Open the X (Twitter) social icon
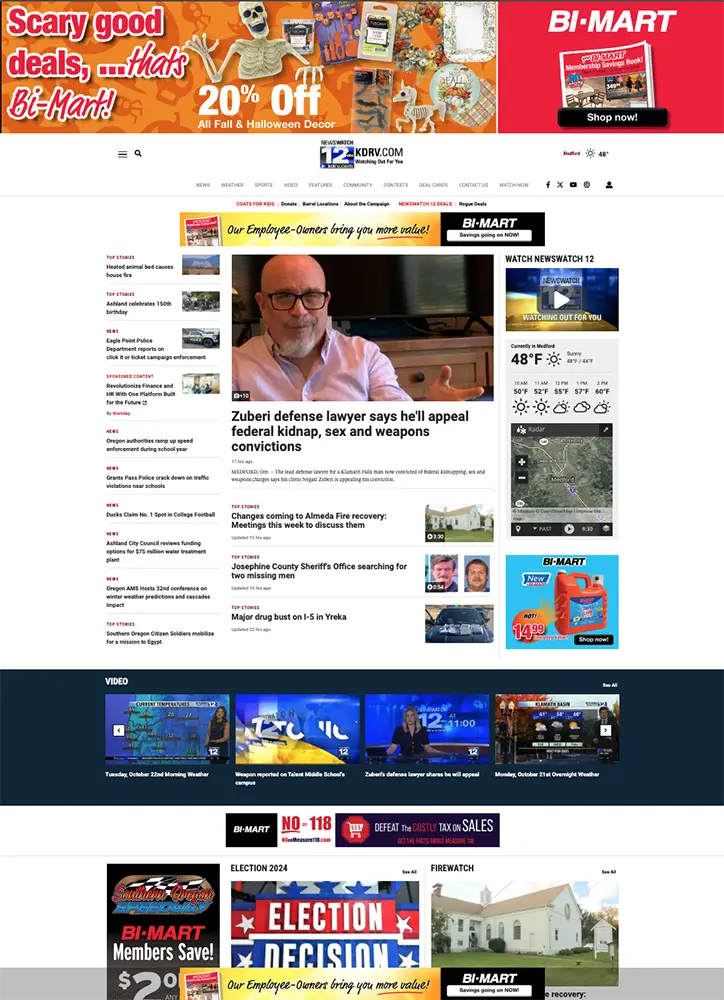Screen dimensions: 724x1000 560,185
